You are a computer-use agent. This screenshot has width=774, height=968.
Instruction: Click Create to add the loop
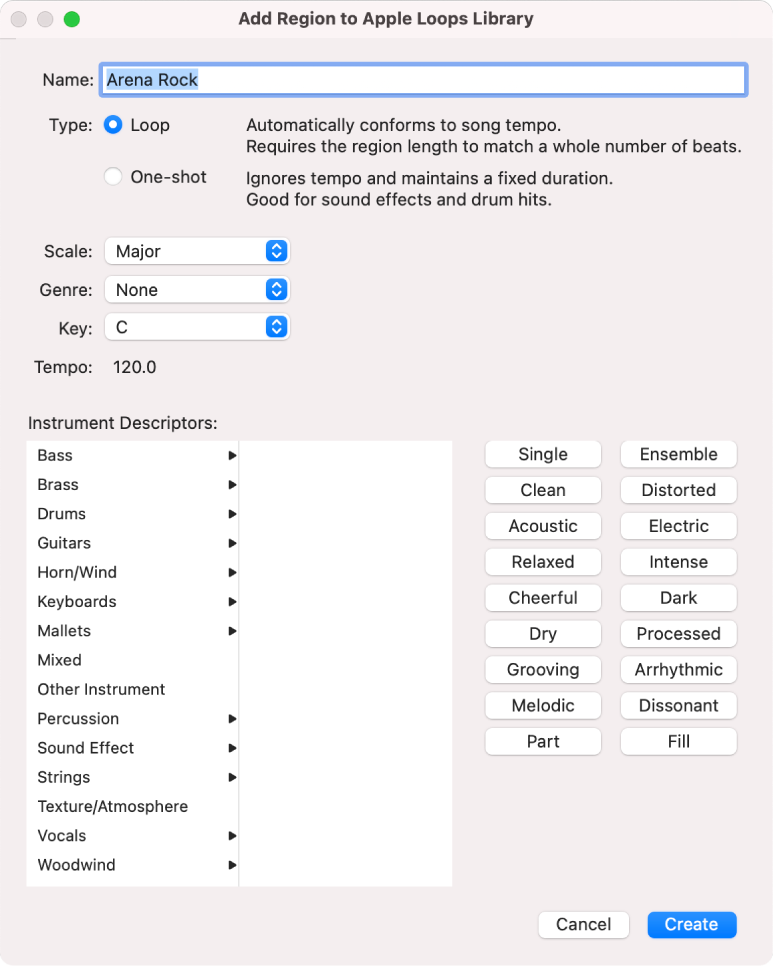tap(691, 924)
